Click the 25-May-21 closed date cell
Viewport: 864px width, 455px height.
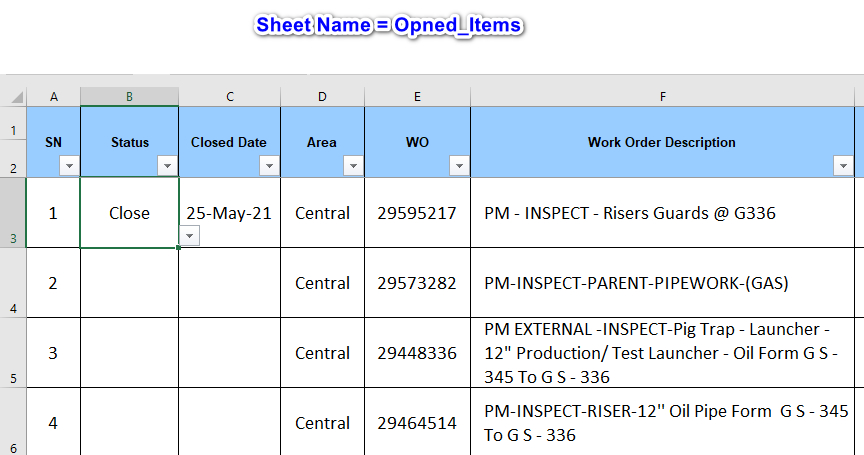click(x=229, y=213)
